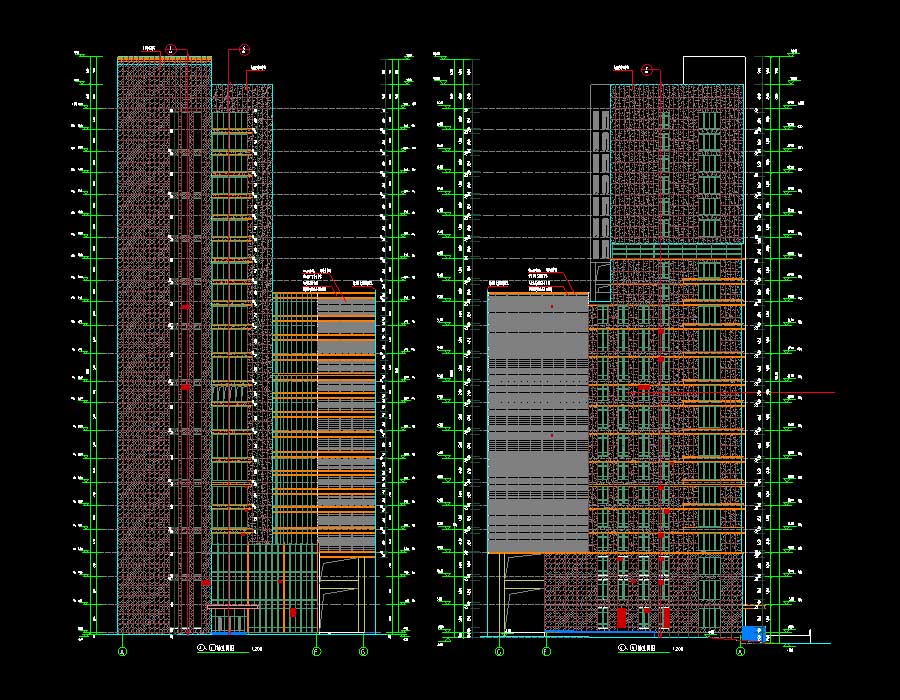Select grid axis bubble G under right elevation
Image resolution: width=900 pixels, height=700 pixels.
click(x=499, y=652)
